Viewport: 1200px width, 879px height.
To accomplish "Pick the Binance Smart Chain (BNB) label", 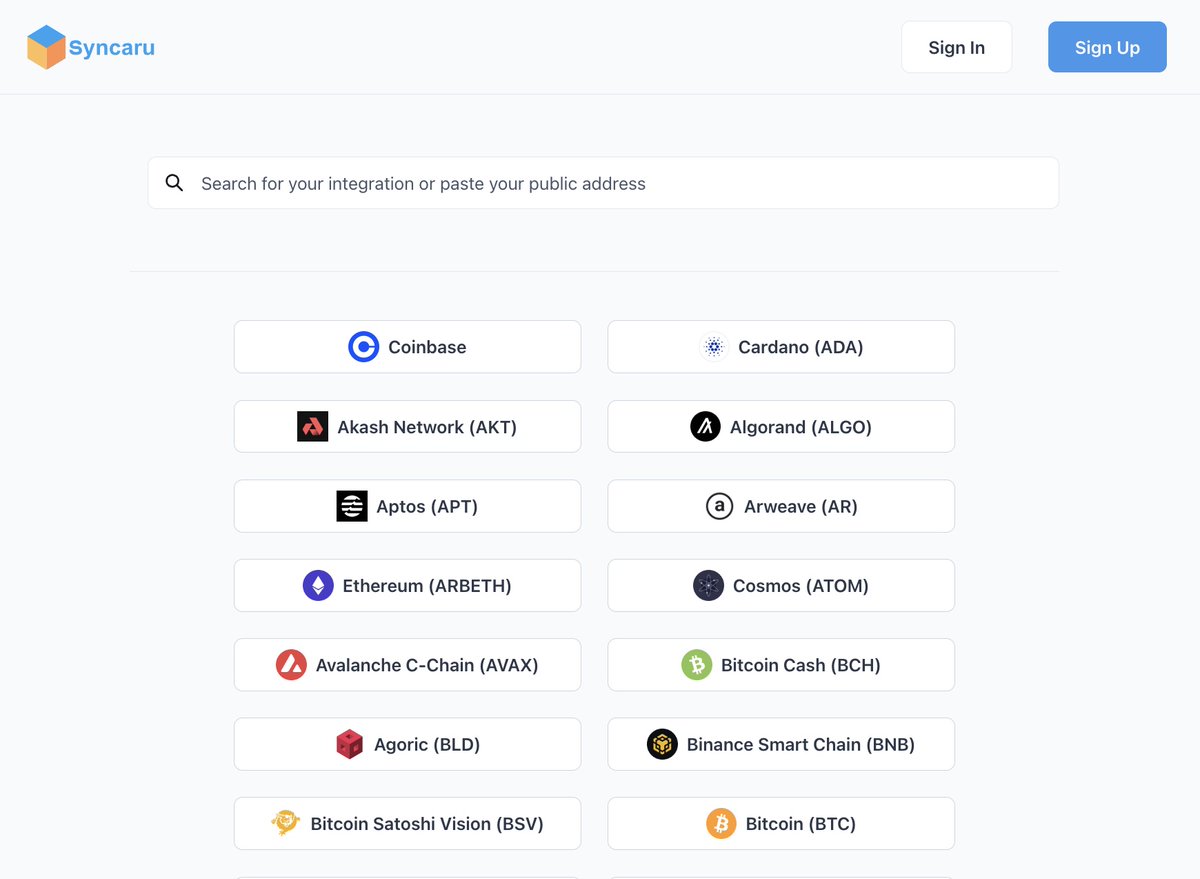I will click(800, 744).
